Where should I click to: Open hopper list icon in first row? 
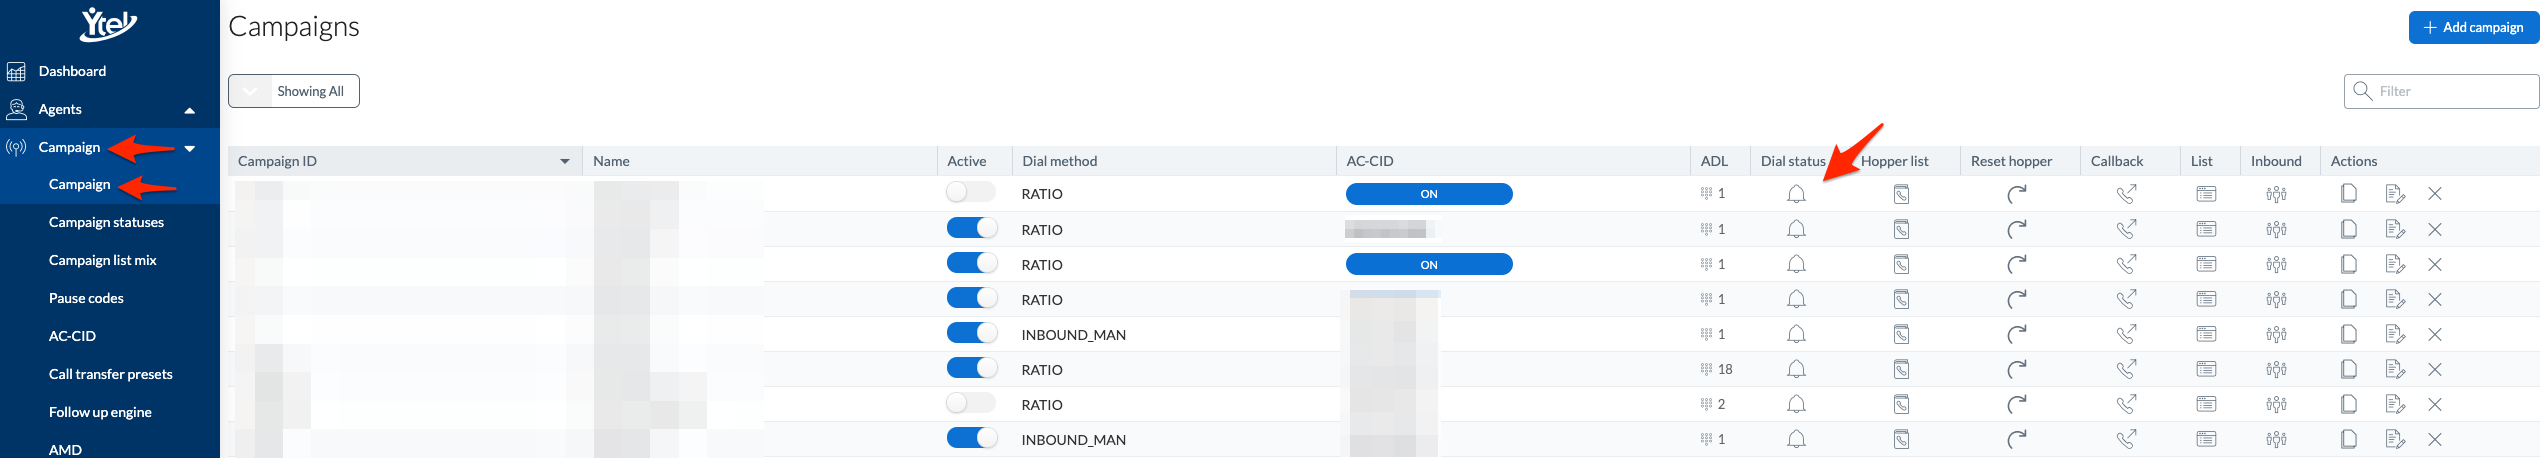coord(1901,194)
